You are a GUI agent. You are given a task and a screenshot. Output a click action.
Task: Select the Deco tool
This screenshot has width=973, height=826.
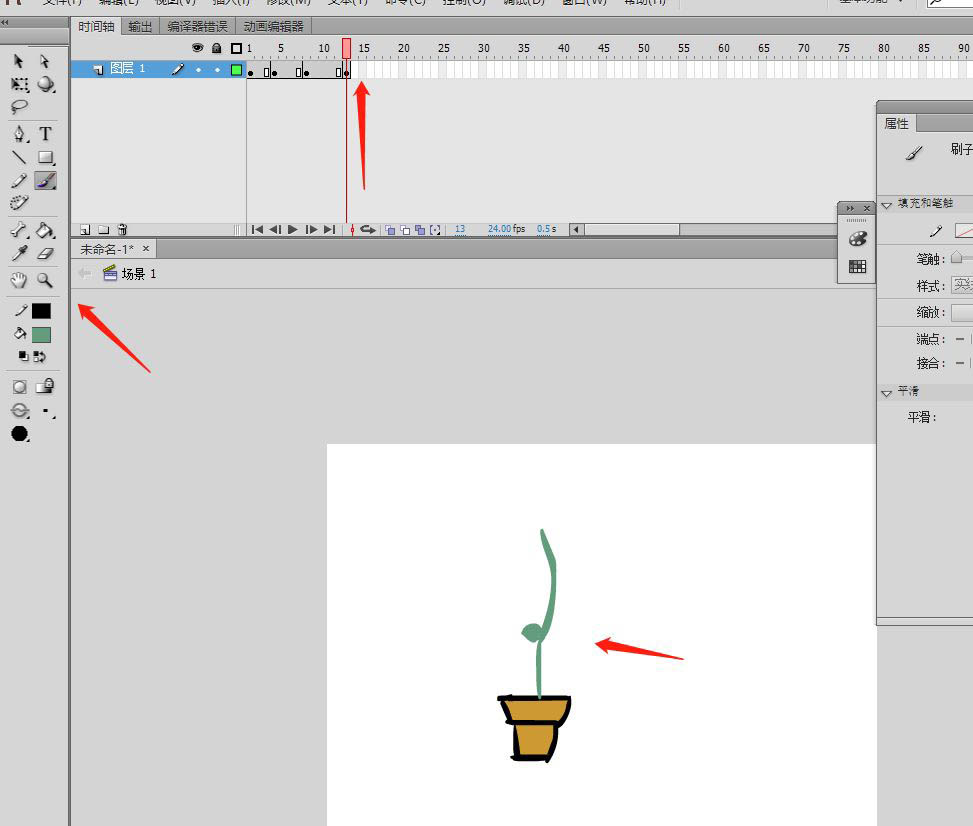point(19,202)
